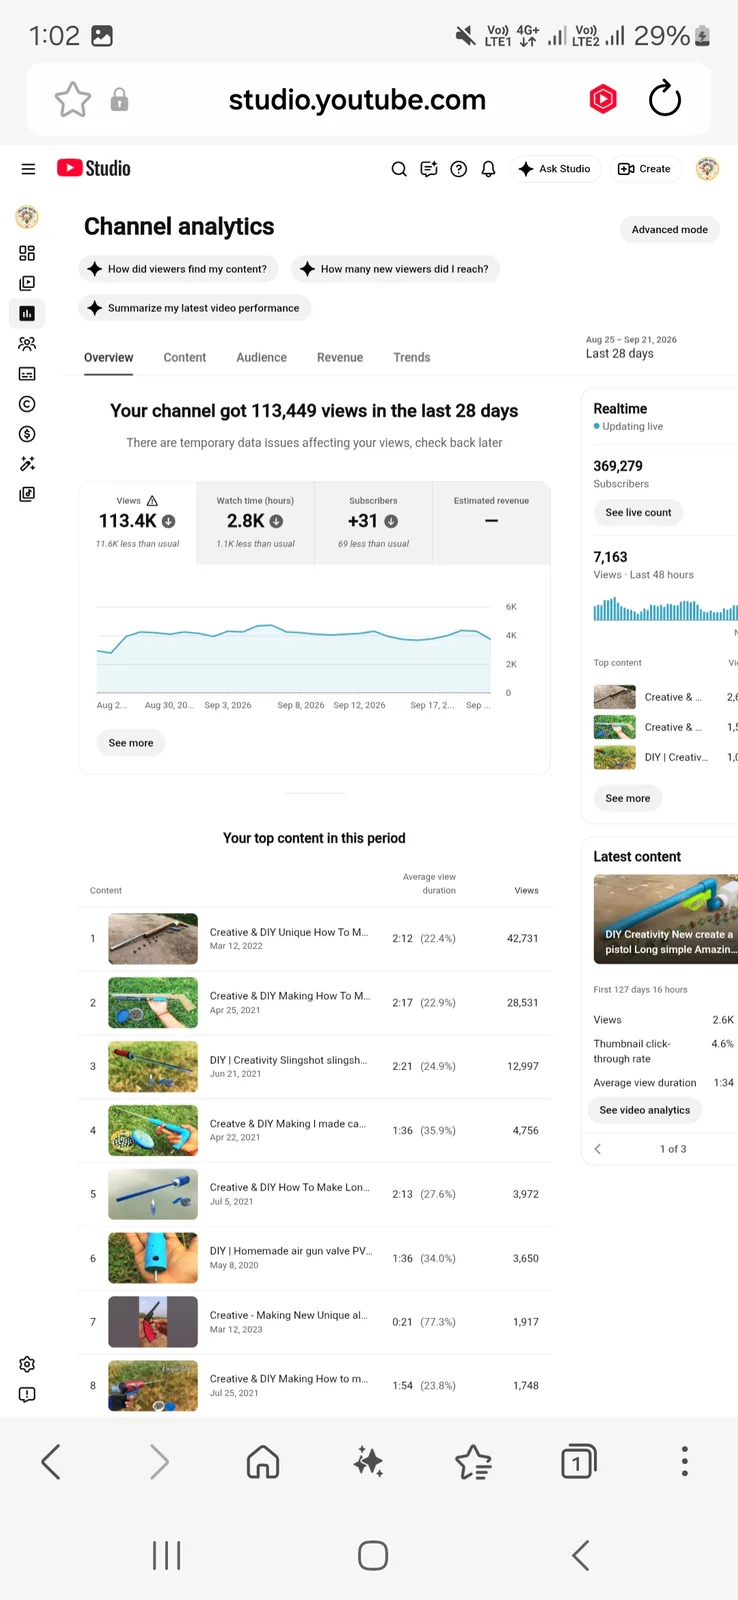The height and width of the screenshot is (1600, 738).
Task: Go to Dashboard in sidebar
Action: tap(27, 253)
